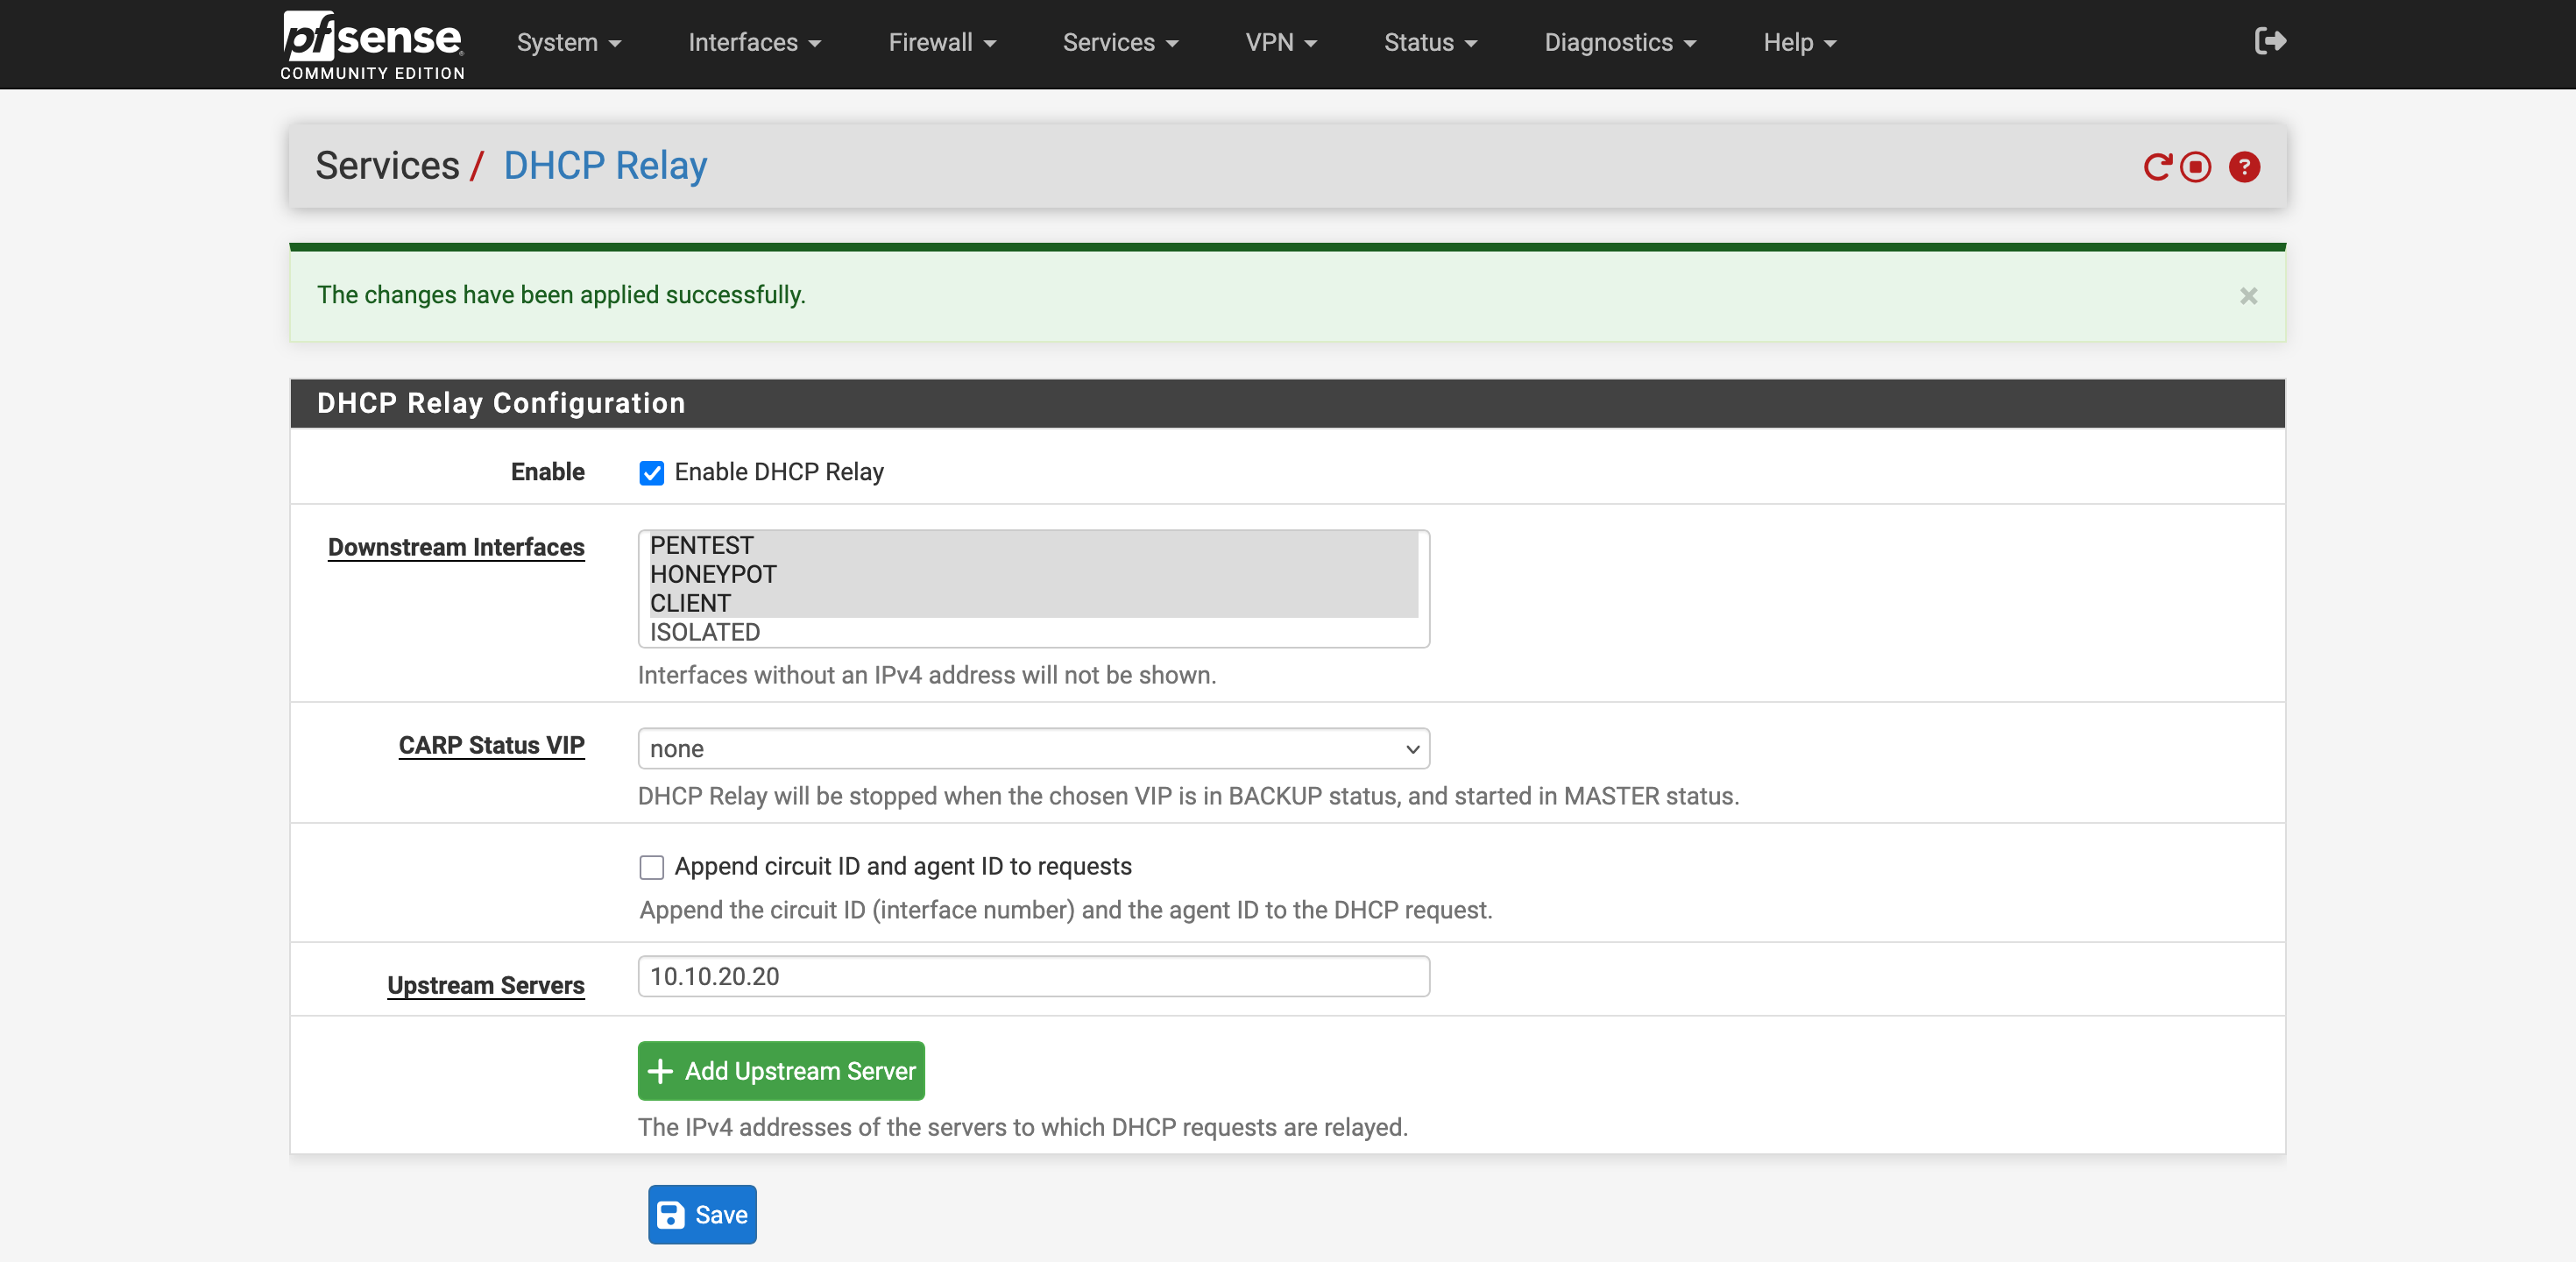This screenshot has height=1262, width=2576.
Task: Click the DHCP Relay breadcrumb link
Action: [605, 166]
